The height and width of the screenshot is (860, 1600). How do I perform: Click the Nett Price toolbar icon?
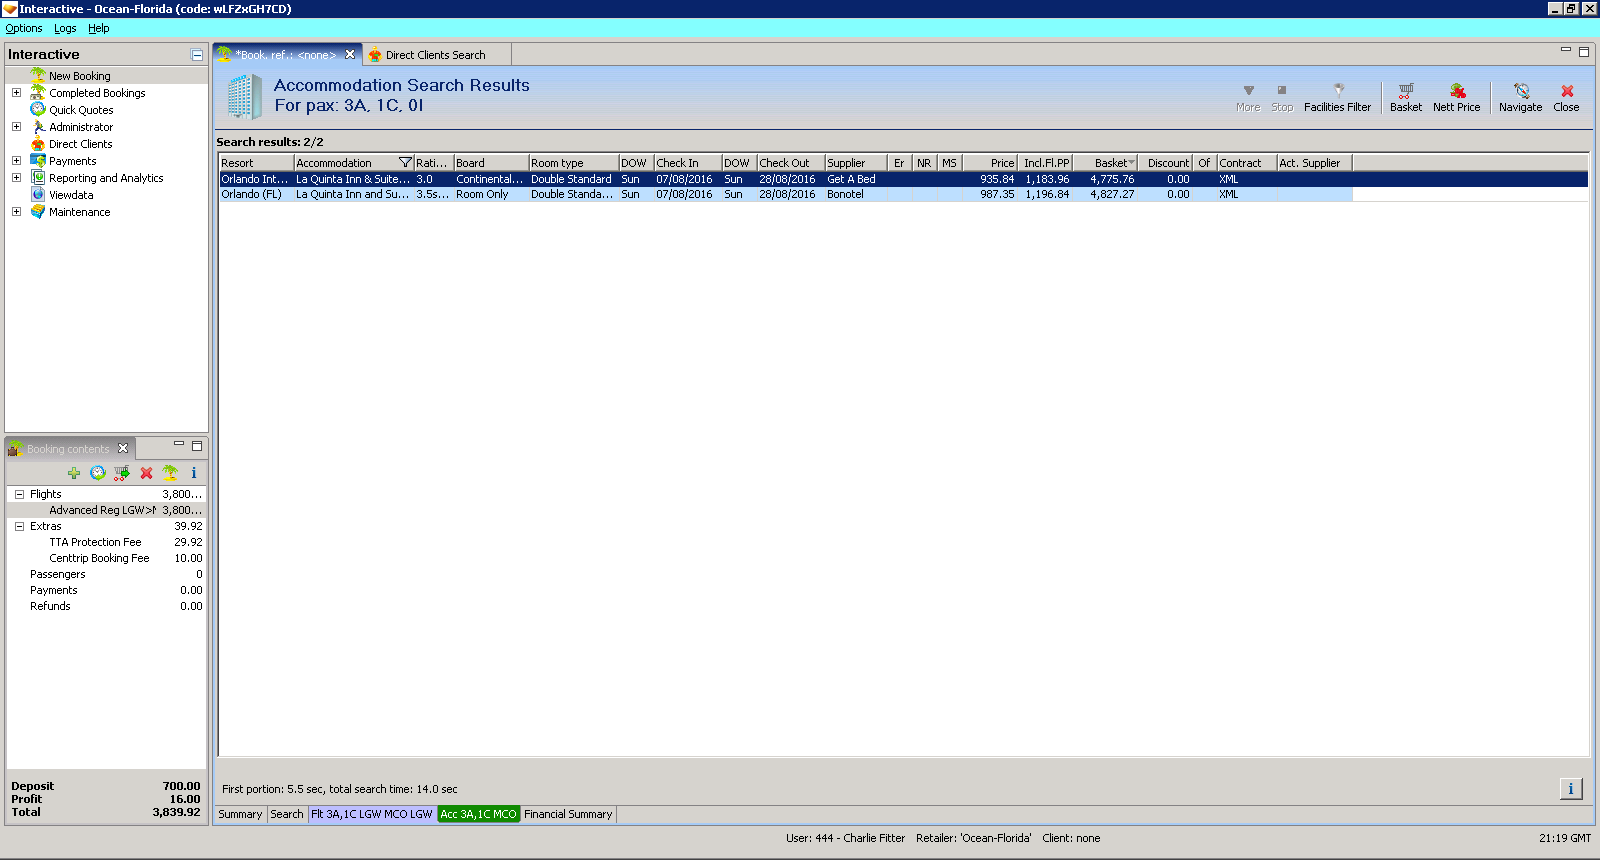1456,97
